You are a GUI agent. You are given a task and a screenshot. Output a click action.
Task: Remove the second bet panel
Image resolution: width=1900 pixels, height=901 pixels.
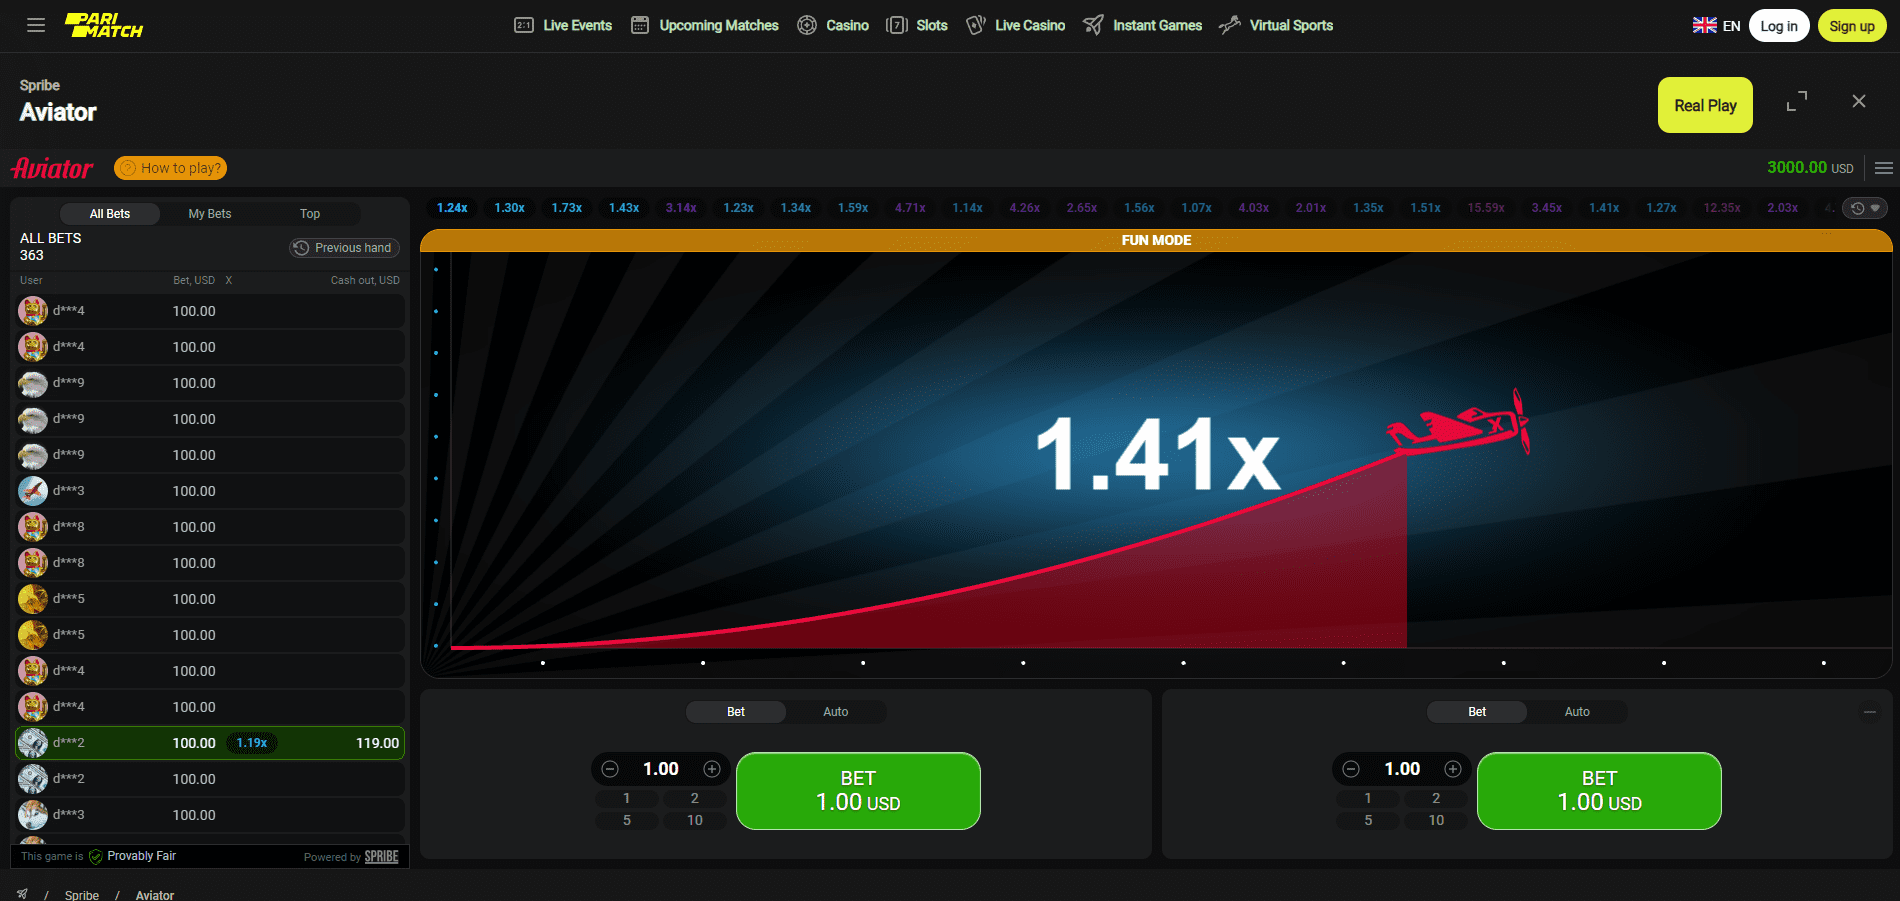coord(1870,712)
